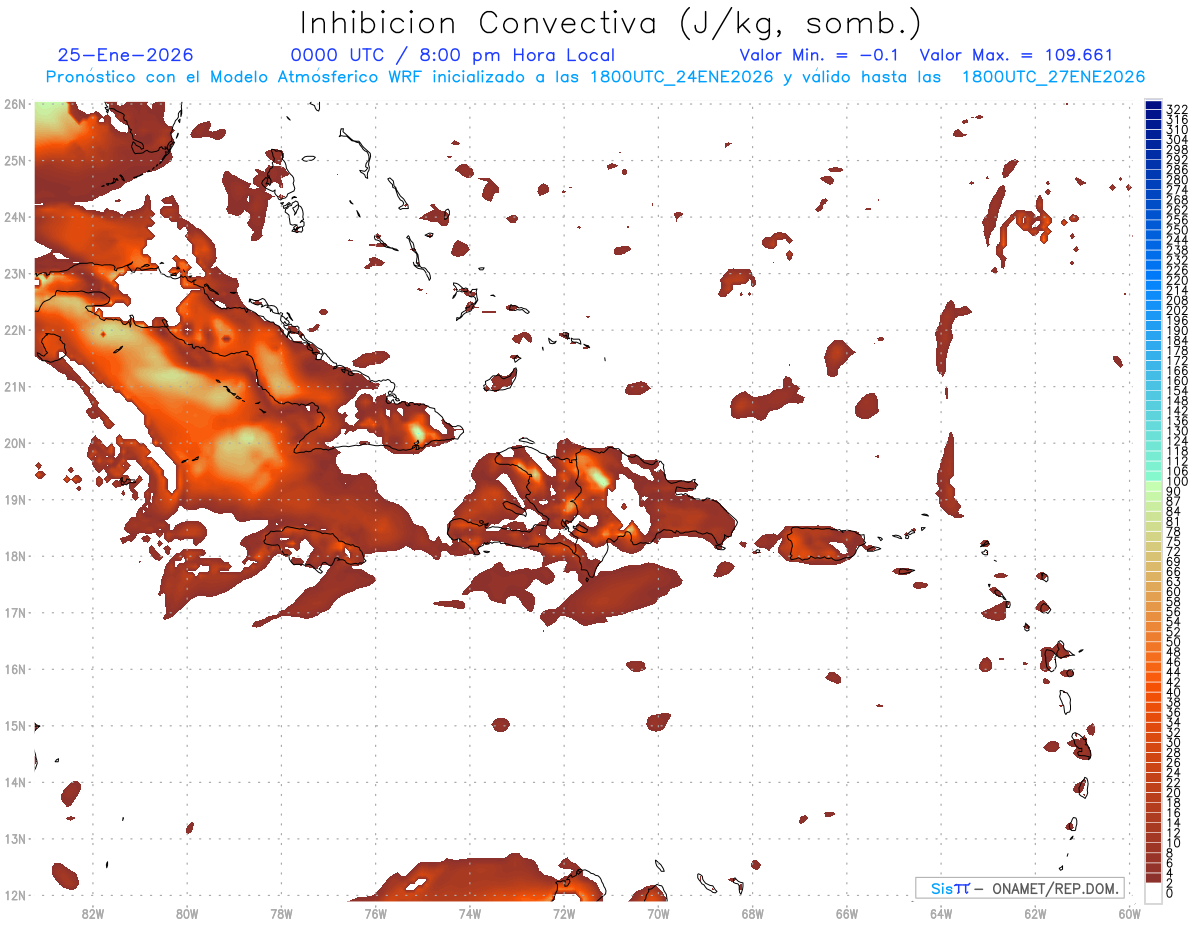1200x927 pixels.
Task: Click the '12N' latitude label
Action: point(14,895)
